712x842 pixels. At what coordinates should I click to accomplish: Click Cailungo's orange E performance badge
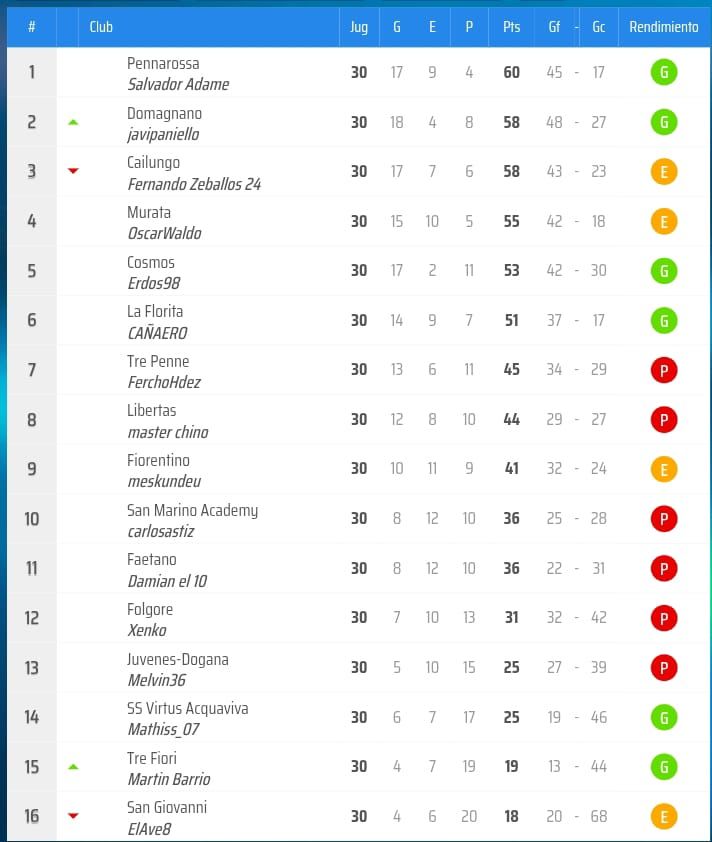point(663,172)
